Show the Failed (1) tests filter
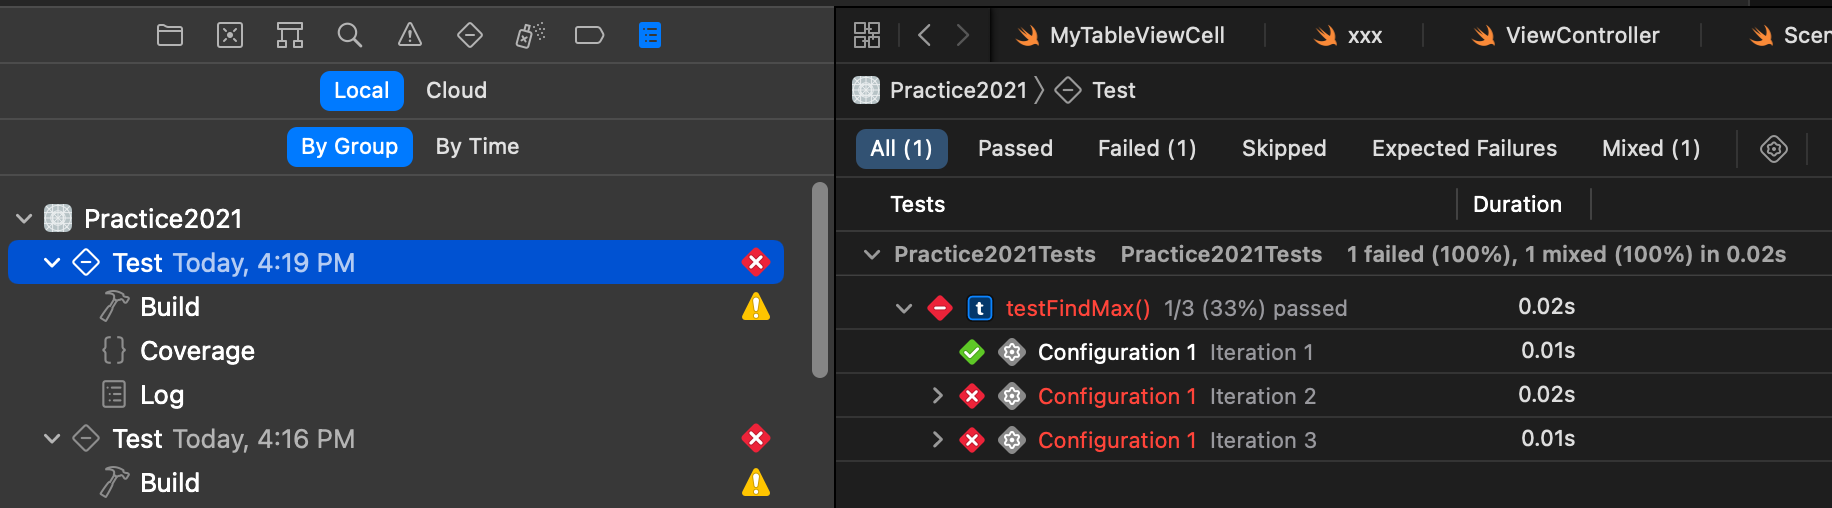 pyautogui.click(x=1147, y=149)
